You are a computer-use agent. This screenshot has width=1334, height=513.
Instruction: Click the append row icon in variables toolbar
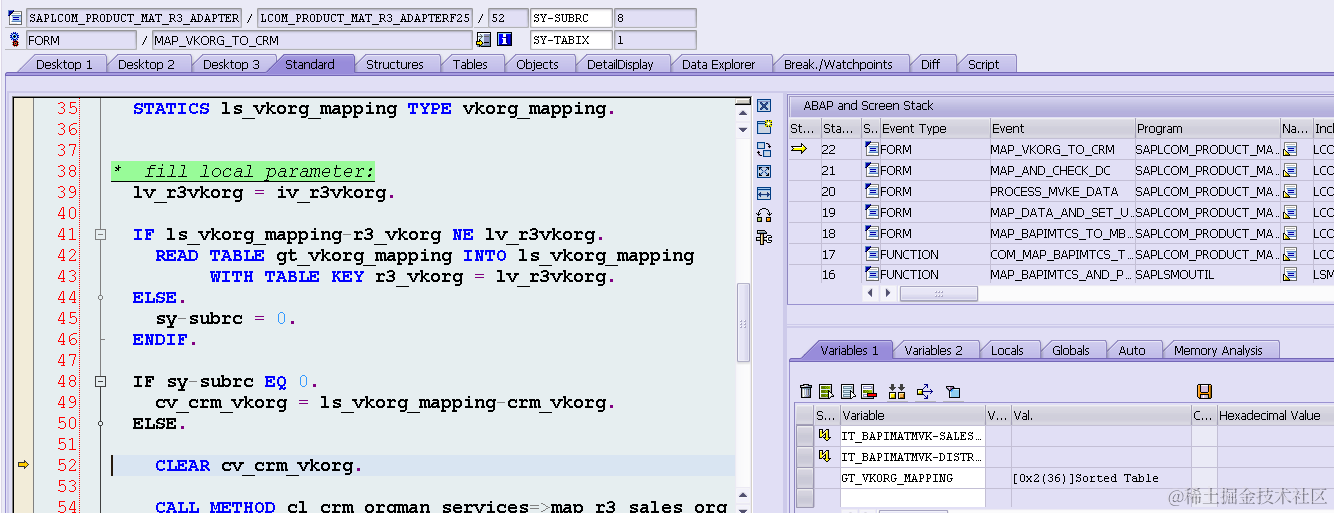[848, 391]
